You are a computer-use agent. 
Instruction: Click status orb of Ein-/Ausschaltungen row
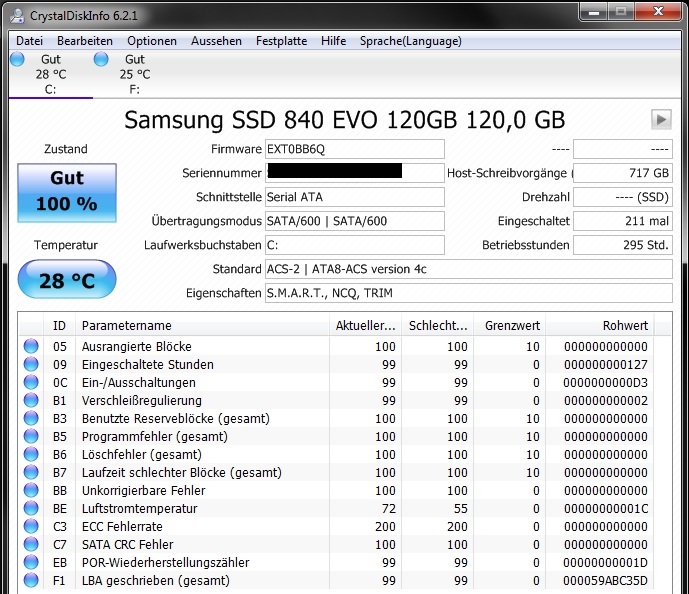tap(31, 382)
